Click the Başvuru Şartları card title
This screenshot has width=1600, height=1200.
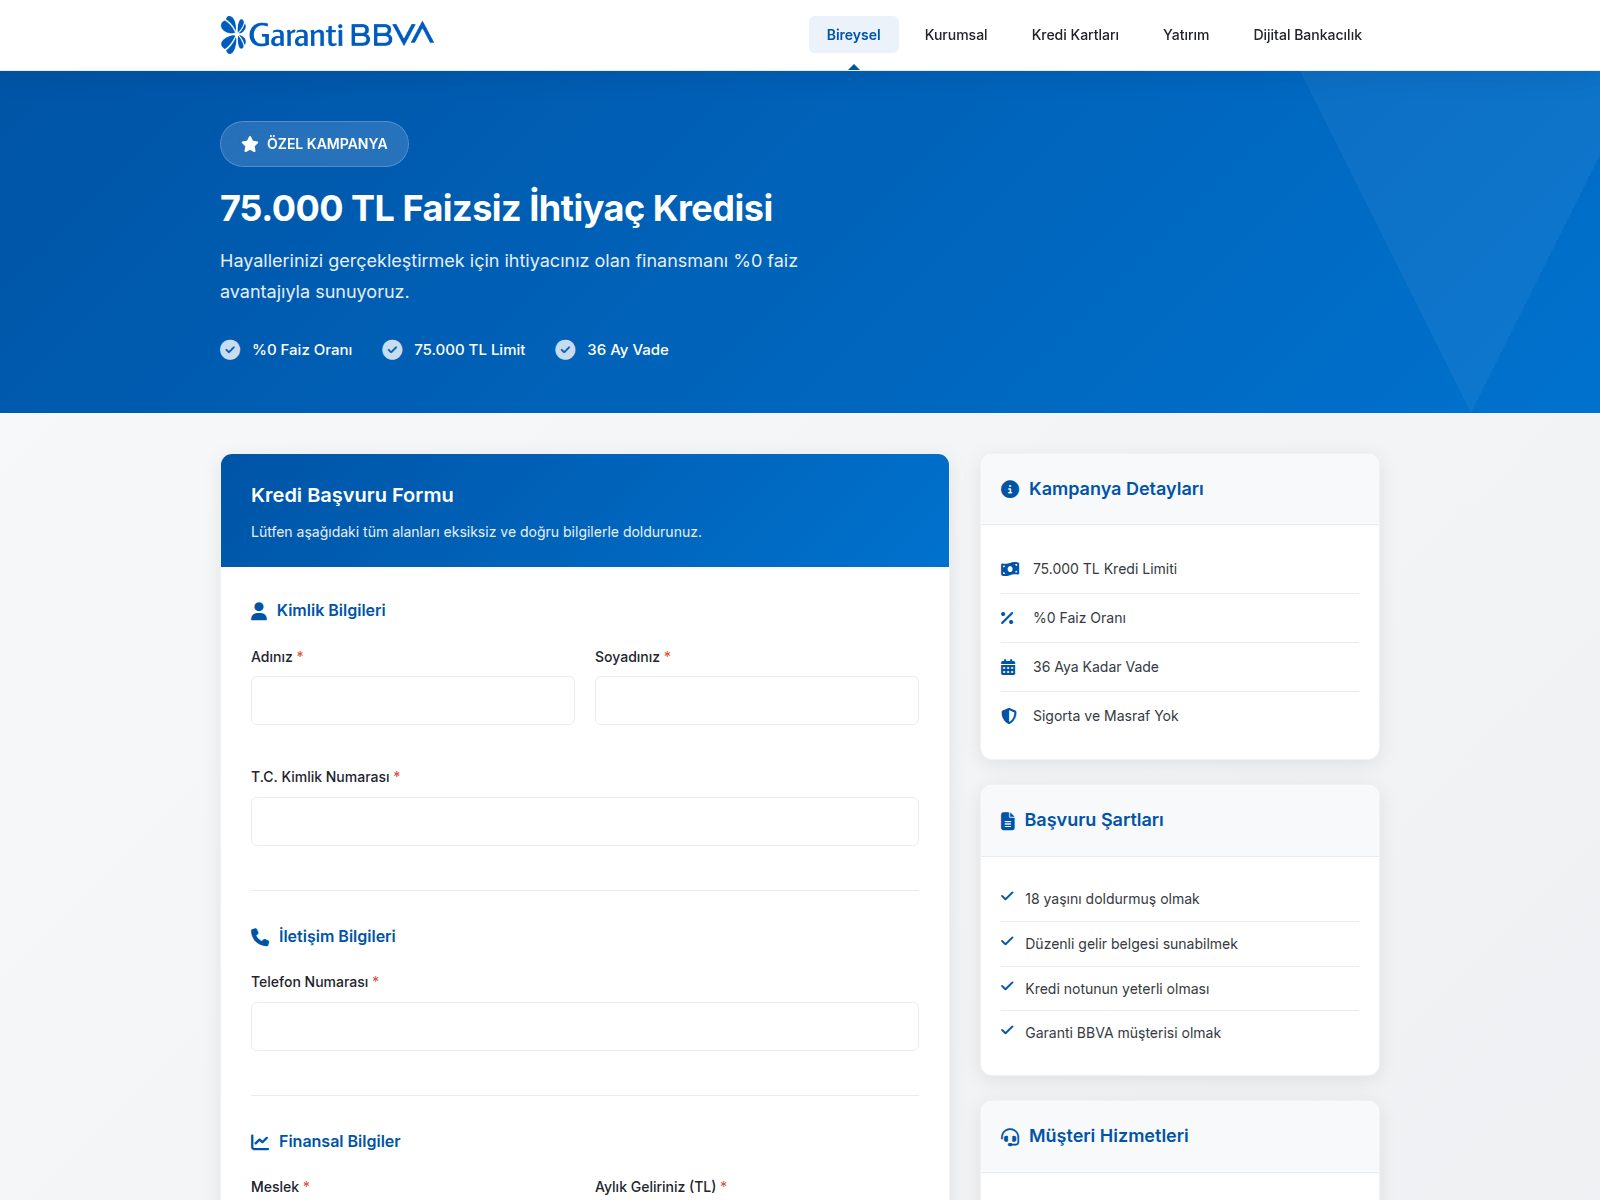tap(1094, 820)
